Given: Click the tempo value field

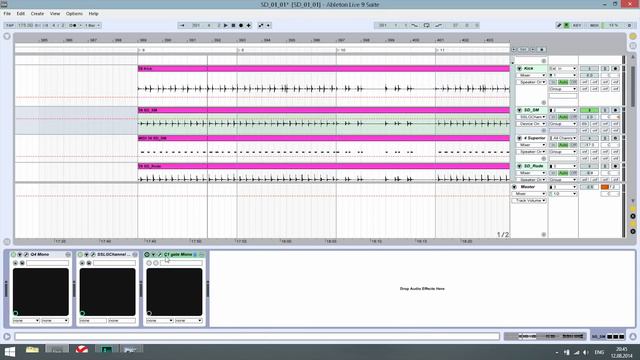Looking at the screenshot, I should pos(25,25).
